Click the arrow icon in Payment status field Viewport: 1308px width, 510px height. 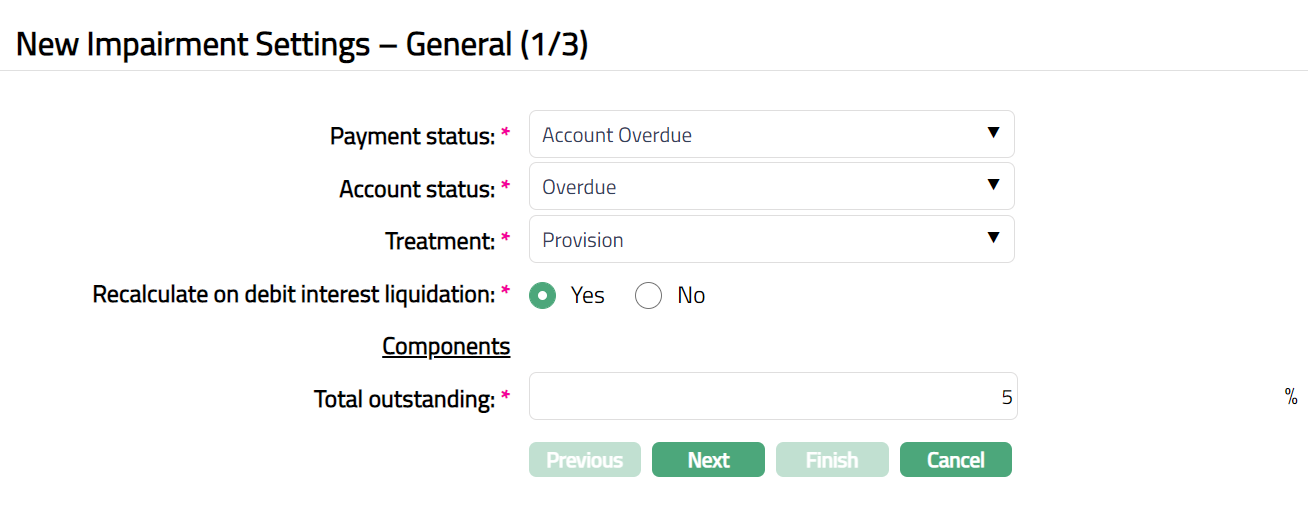[x=993, y=133]
